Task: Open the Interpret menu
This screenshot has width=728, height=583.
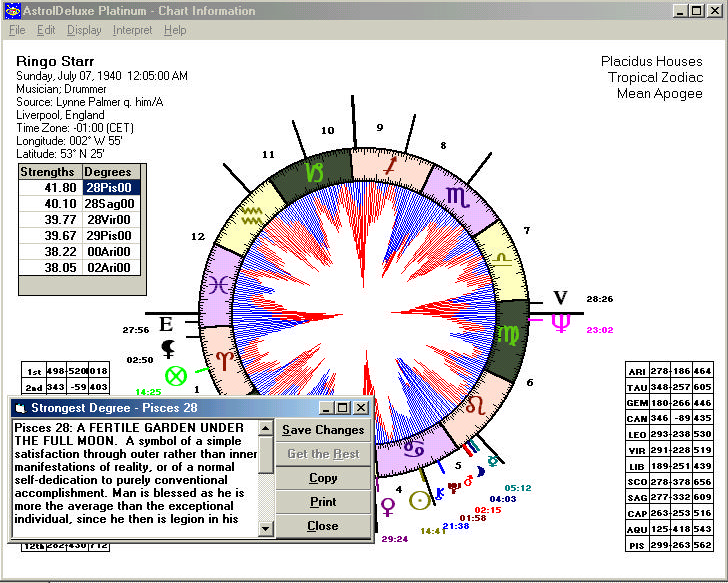Action: (x=132, y=30)
